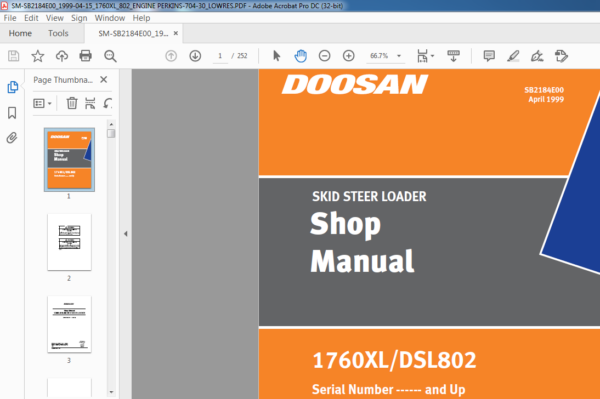Click 'Serial Number ------ and Up' text
This screenshot has height=399, width=600.
tap(388, 389)
